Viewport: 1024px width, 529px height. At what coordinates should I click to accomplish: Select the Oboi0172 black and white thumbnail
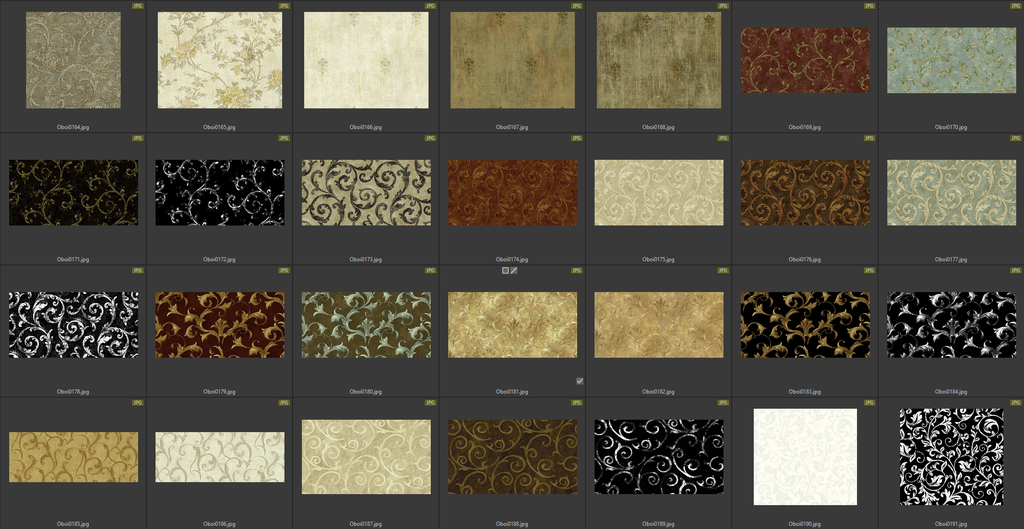point(219,192)
